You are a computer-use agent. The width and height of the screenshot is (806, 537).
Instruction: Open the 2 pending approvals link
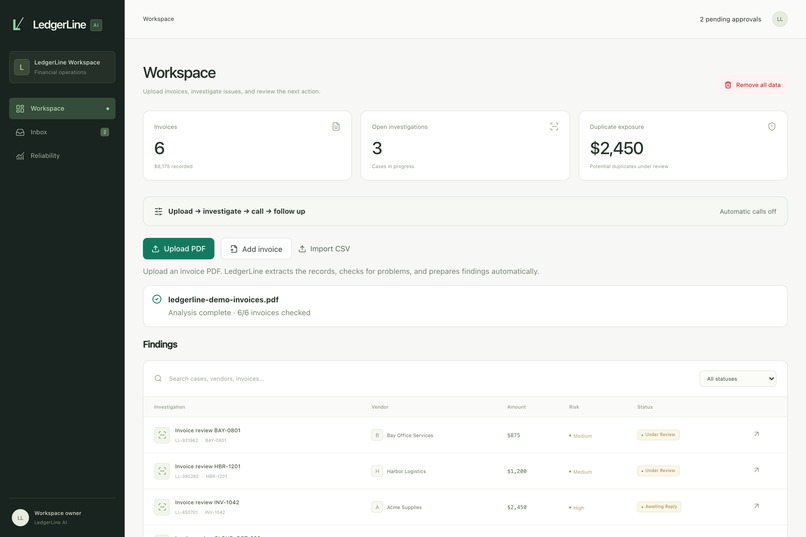pyautogui.click(x=730, y=19)
